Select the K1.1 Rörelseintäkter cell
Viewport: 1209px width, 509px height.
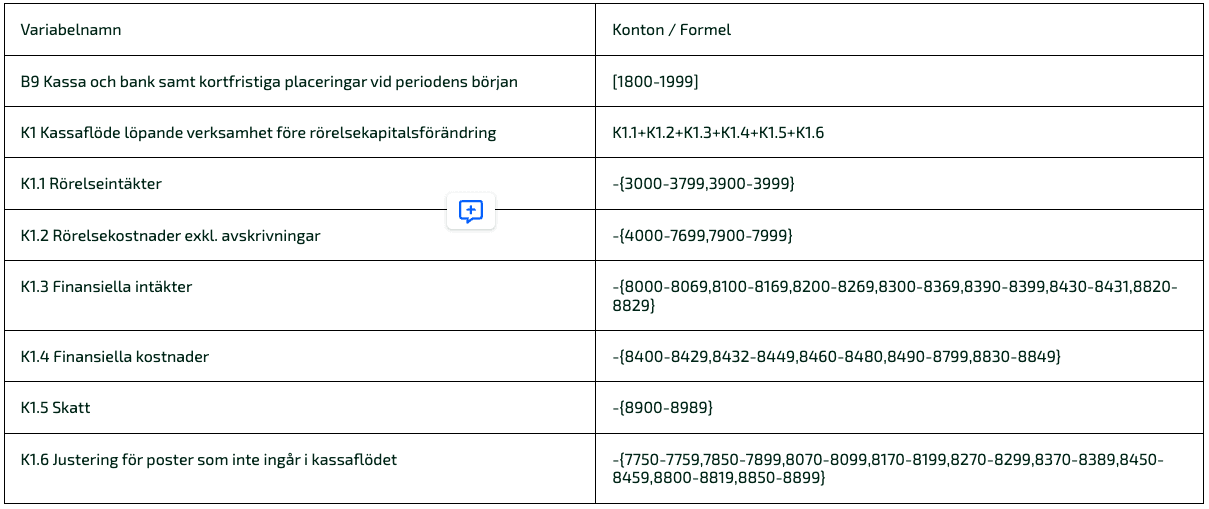coord(300,184)
